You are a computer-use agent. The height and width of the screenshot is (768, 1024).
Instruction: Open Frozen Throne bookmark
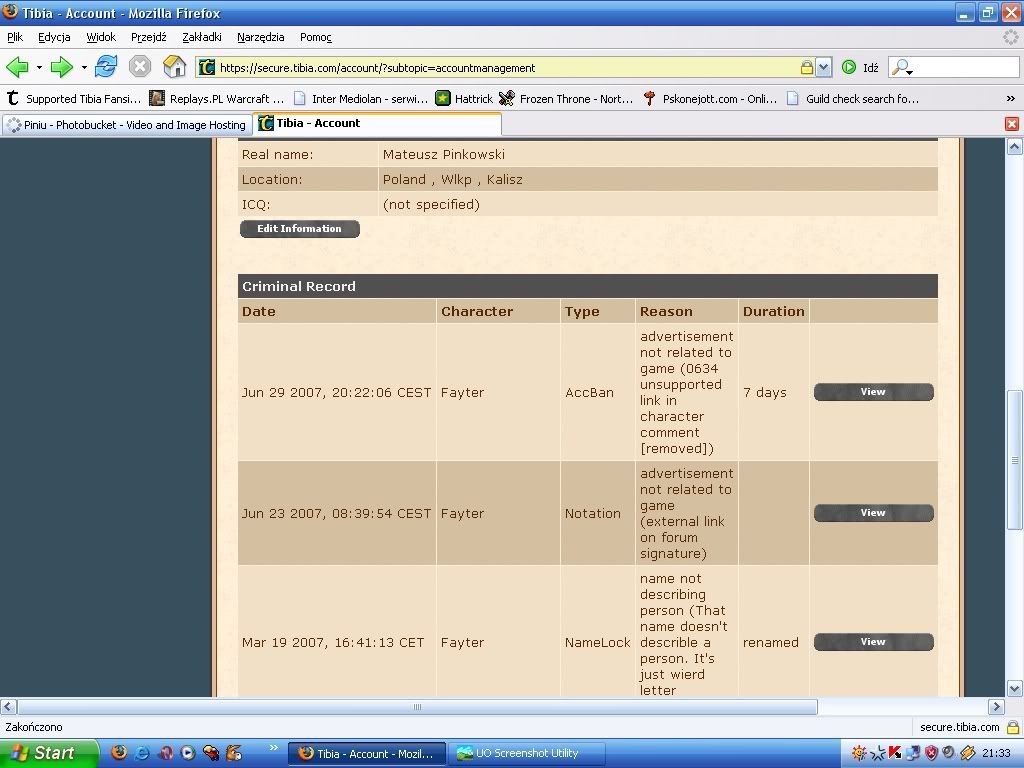[566, 99]
